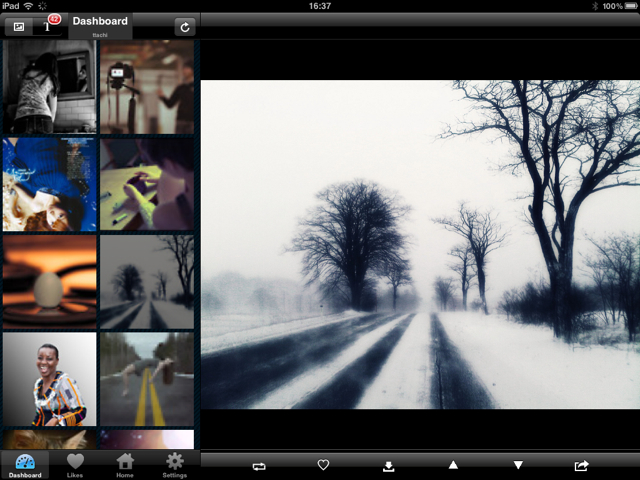The height and width of the screenshot is (480, 640).
Task: Open thumbnail of camera on tripod
Action: click(147, 87)
